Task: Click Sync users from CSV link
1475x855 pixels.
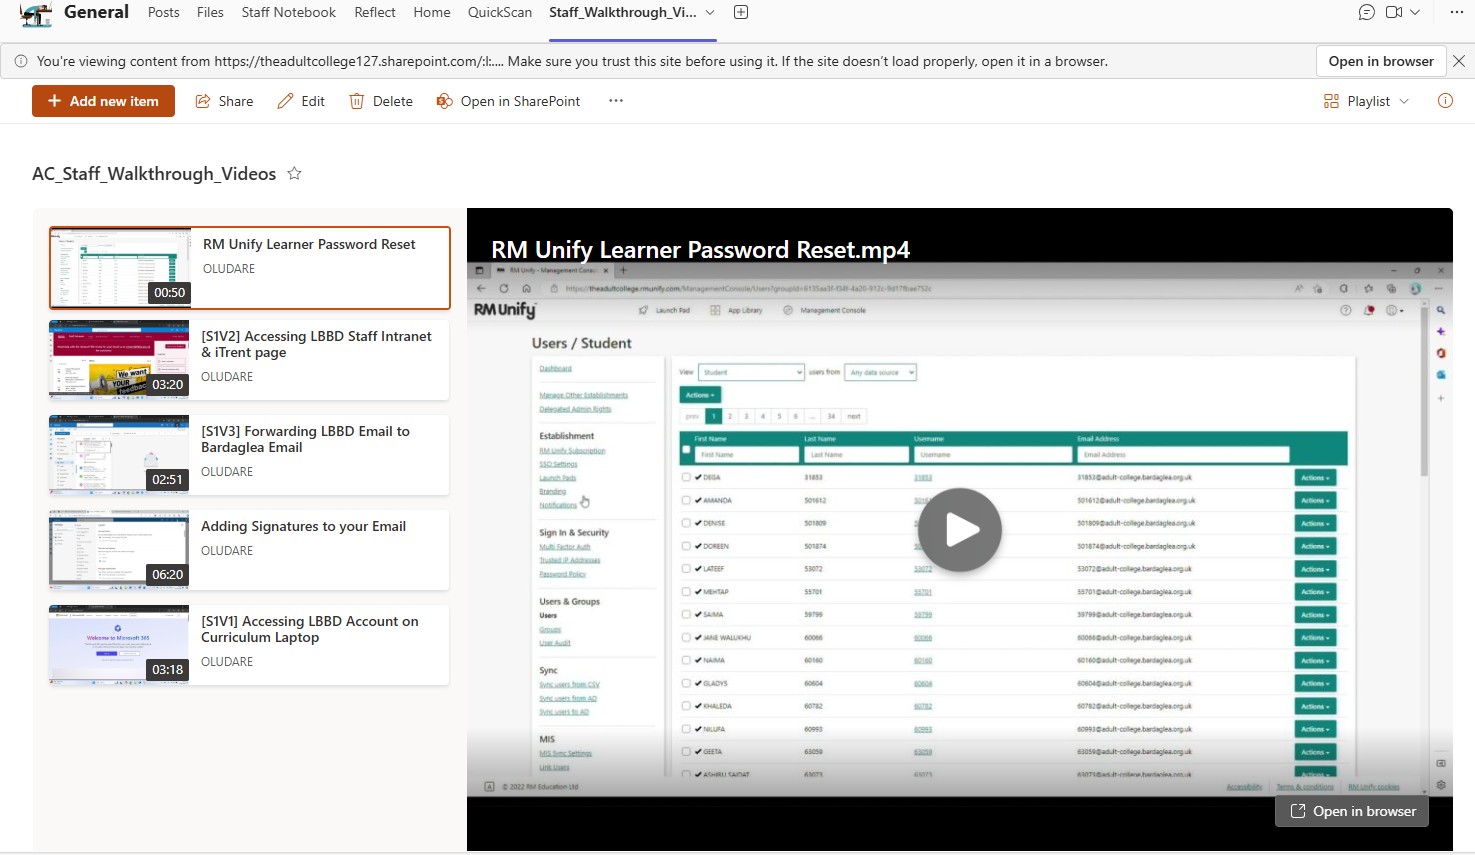Action: tap(569, 684)
